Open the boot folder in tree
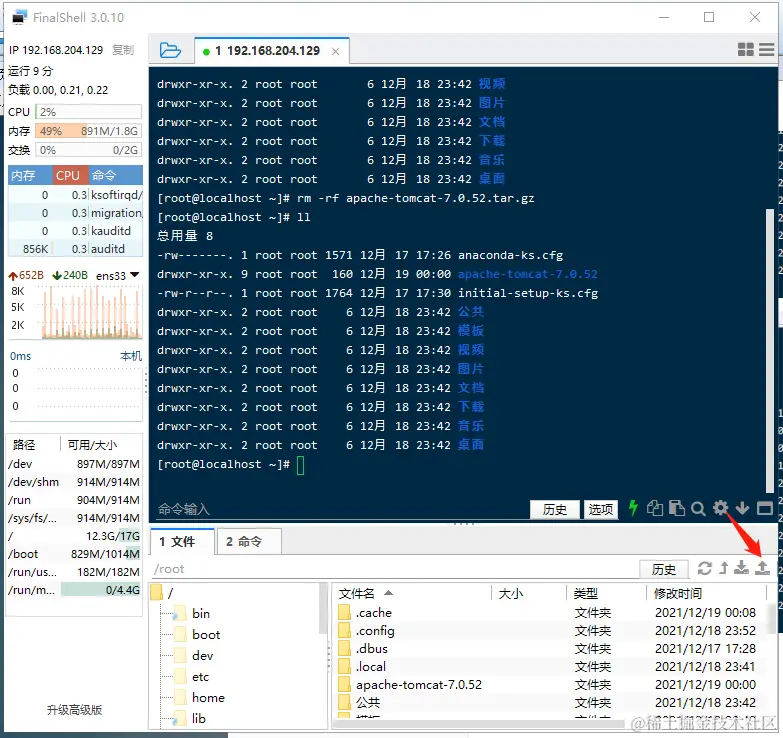Viewport: 783px width, 738px height. coord(206,635)
